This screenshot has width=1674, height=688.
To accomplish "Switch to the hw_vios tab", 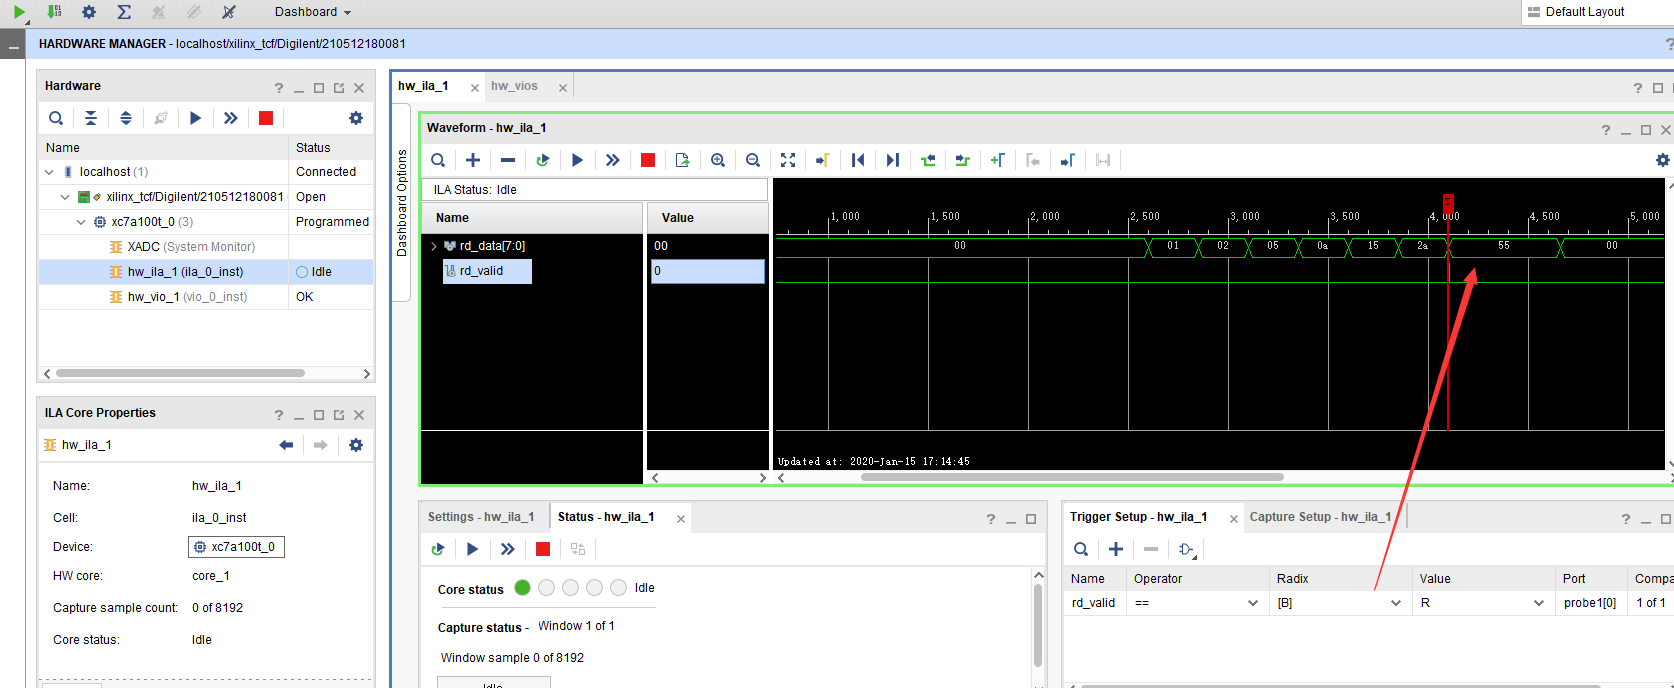I will point(514,86).
